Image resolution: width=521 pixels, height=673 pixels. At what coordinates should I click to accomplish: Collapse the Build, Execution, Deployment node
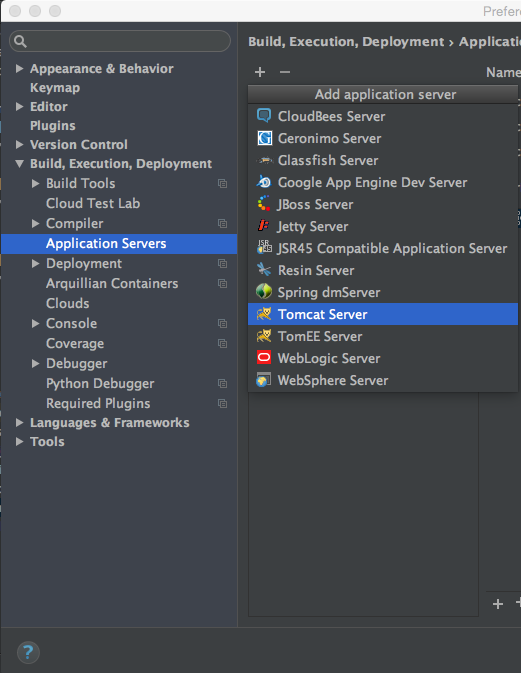[19, 163]
